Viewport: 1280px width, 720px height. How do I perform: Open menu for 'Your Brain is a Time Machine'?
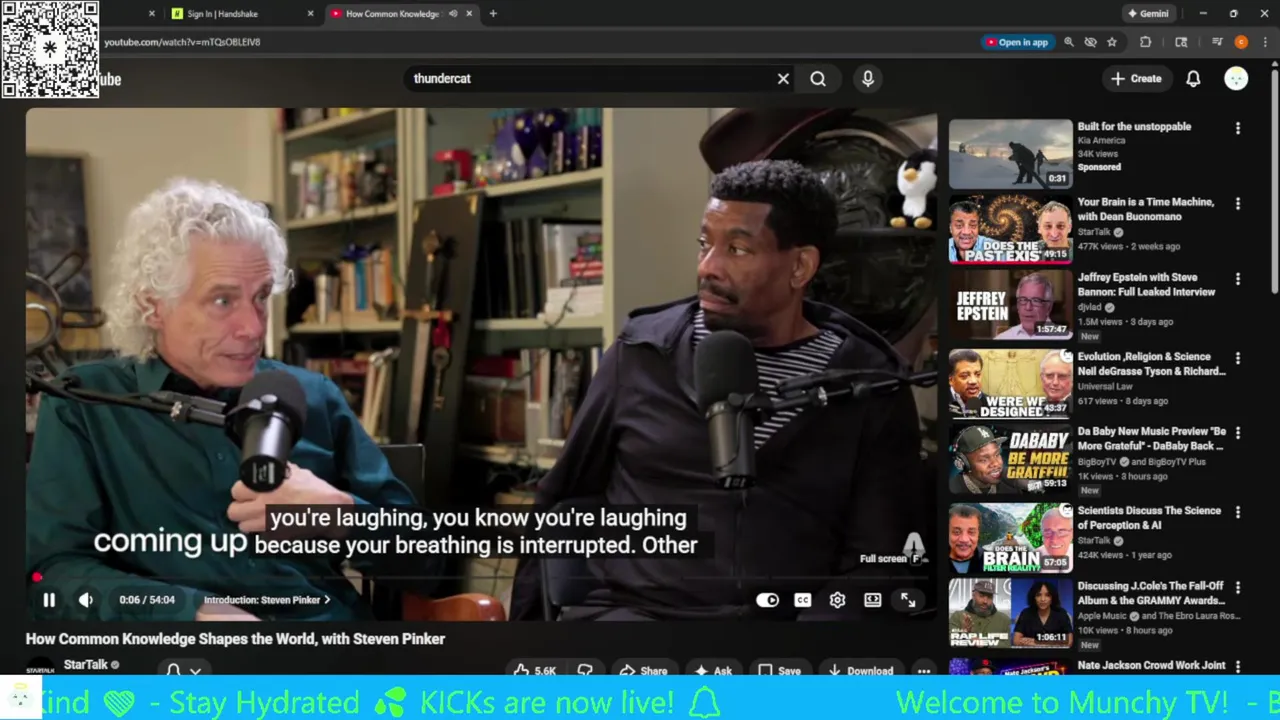[x=1238, y=204]
